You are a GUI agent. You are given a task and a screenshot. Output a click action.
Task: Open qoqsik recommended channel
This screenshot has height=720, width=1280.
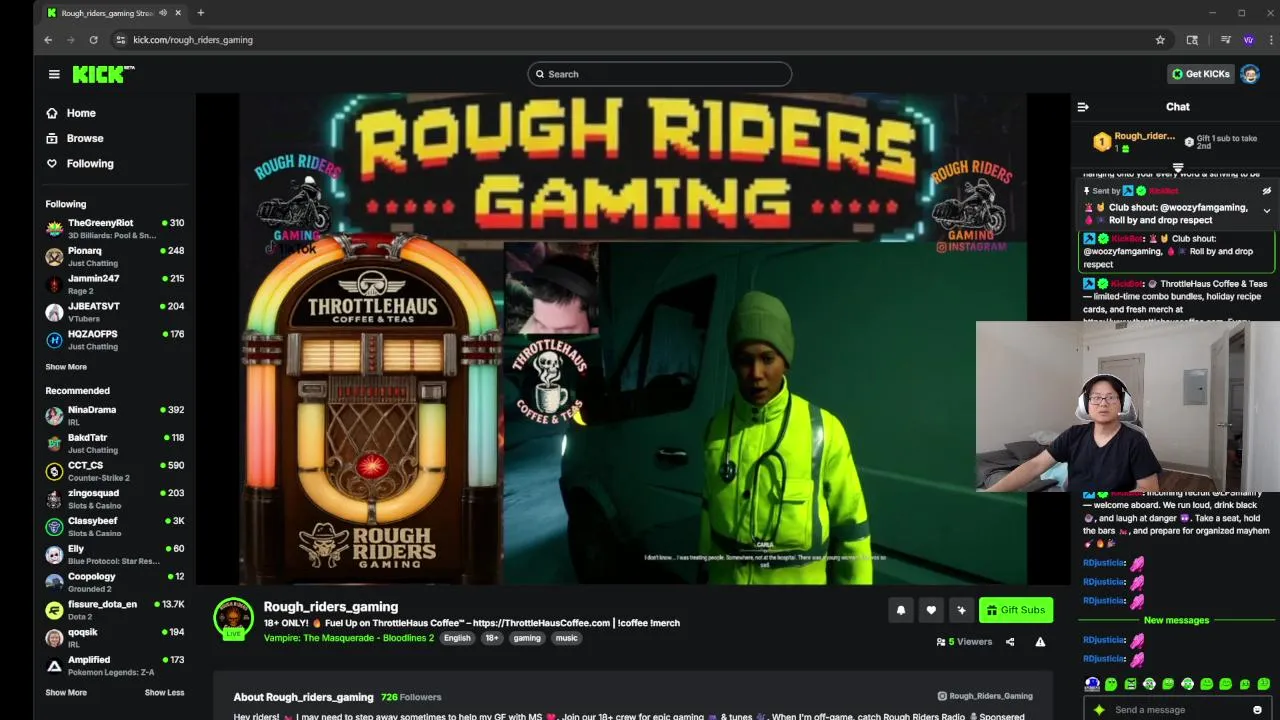[115, 638]
